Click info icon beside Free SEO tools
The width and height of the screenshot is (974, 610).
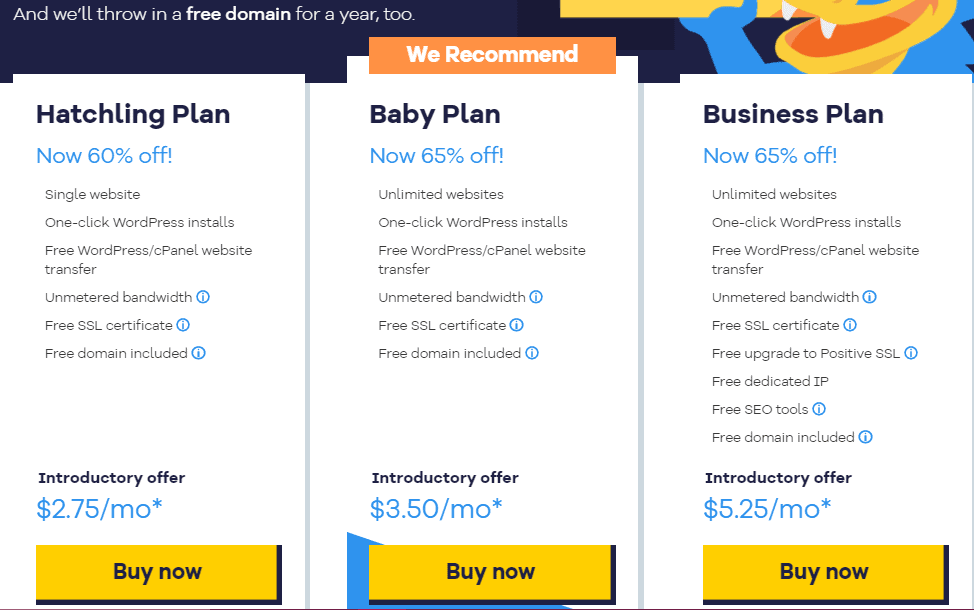point(819,409)
